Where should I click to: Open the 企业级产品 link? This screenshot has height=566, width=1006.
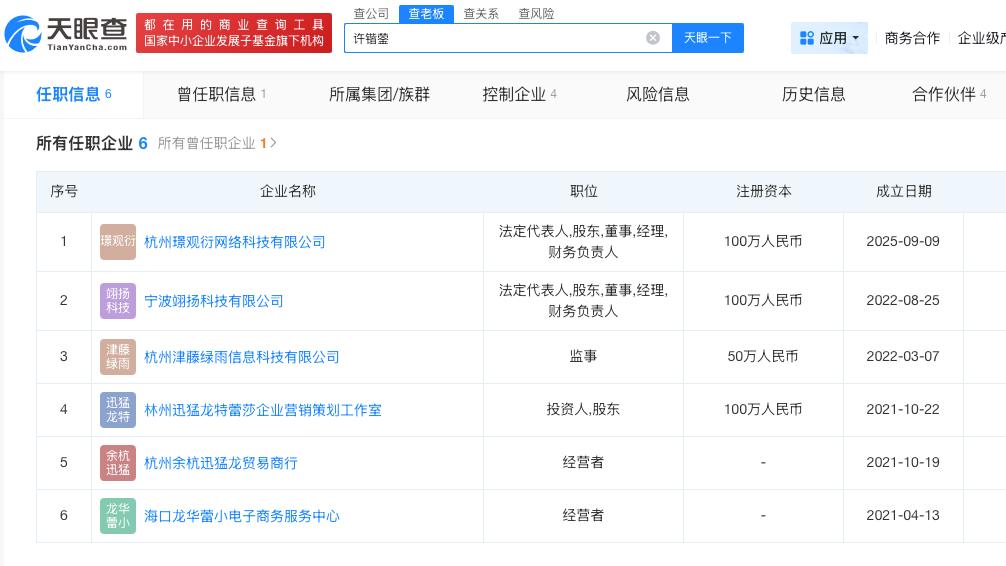[x=982, y=38]
